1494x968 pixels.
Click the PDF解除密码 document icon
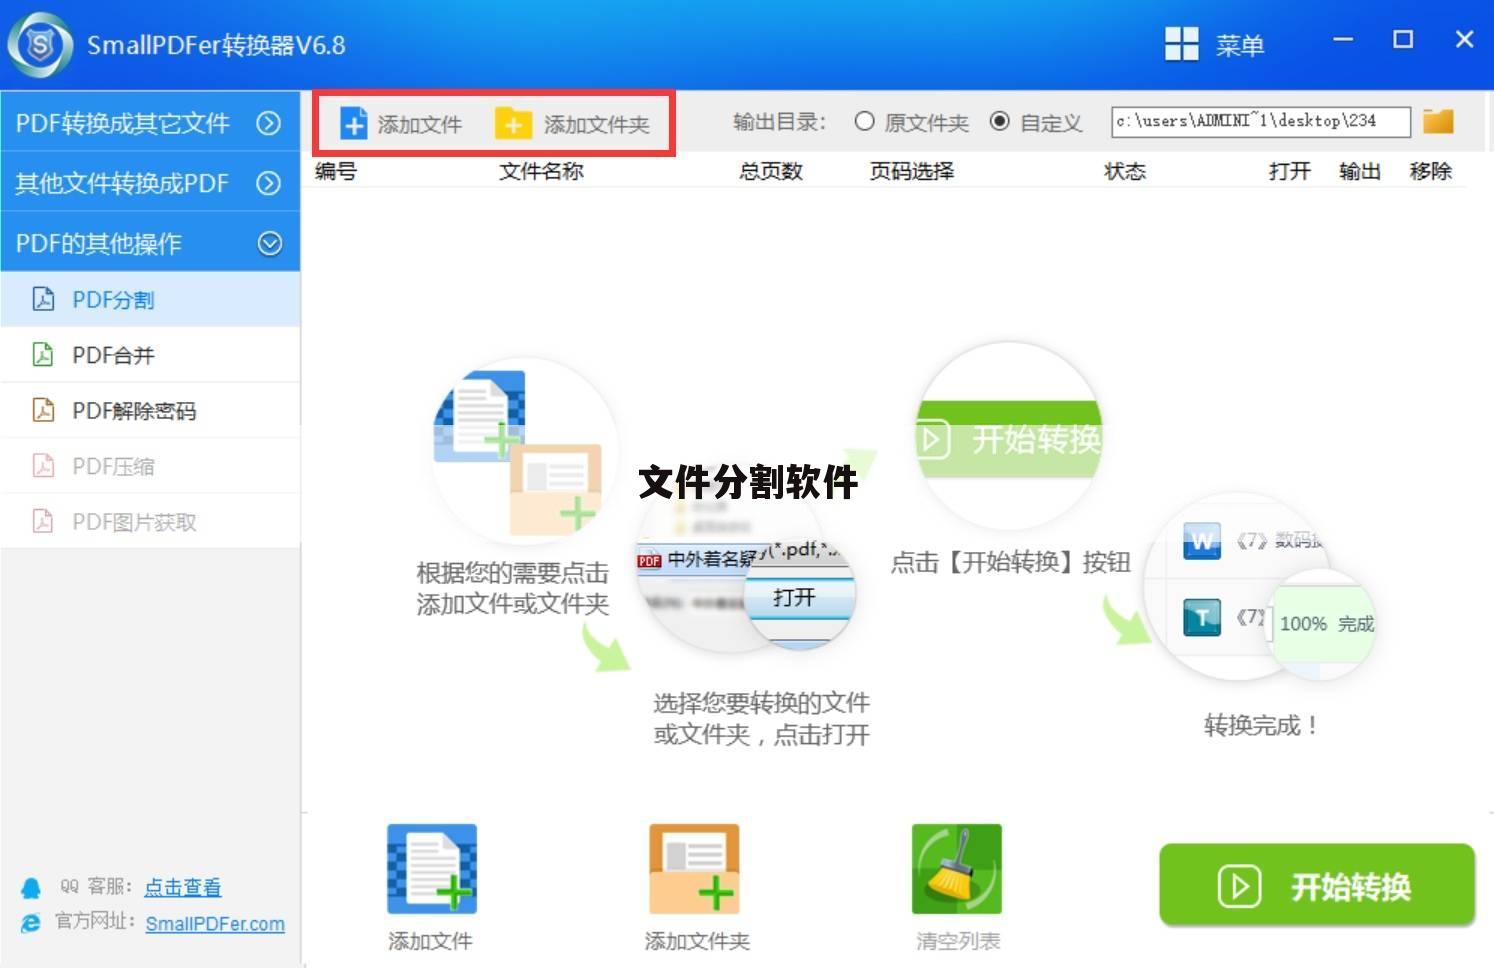[x=43, y=410]
